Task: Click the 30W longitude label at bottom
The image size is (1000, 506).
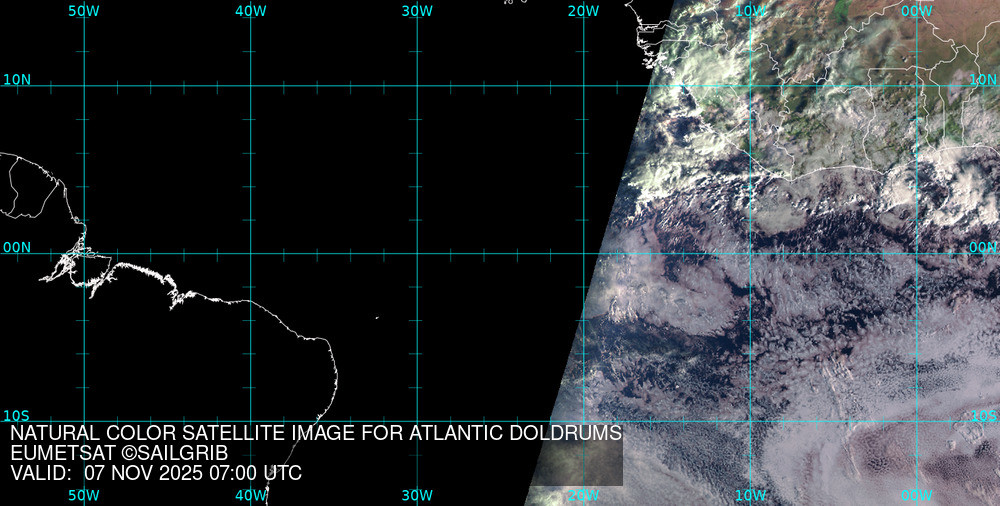Action: tap(416, 495)
